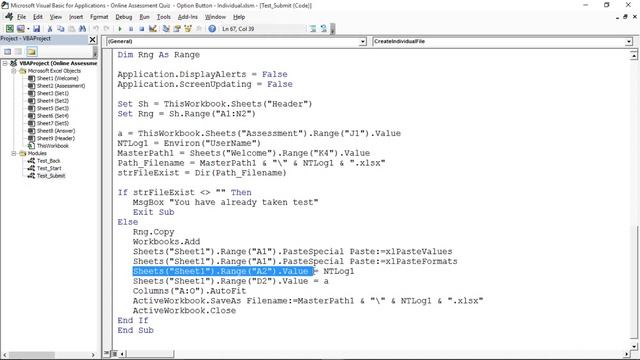Collapse the Modules folder
The image size is (640, 360).
tap(13, 153)
